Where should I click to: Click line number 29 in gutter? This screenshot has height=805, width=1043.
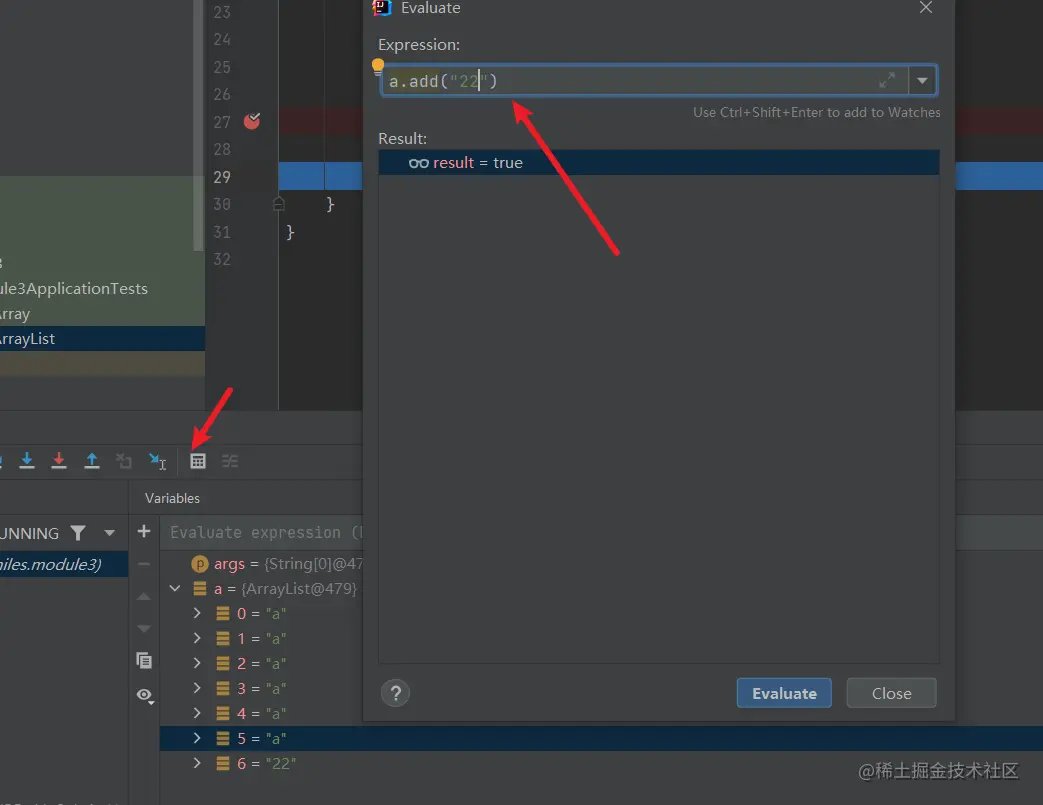click(x=222, y=177)
